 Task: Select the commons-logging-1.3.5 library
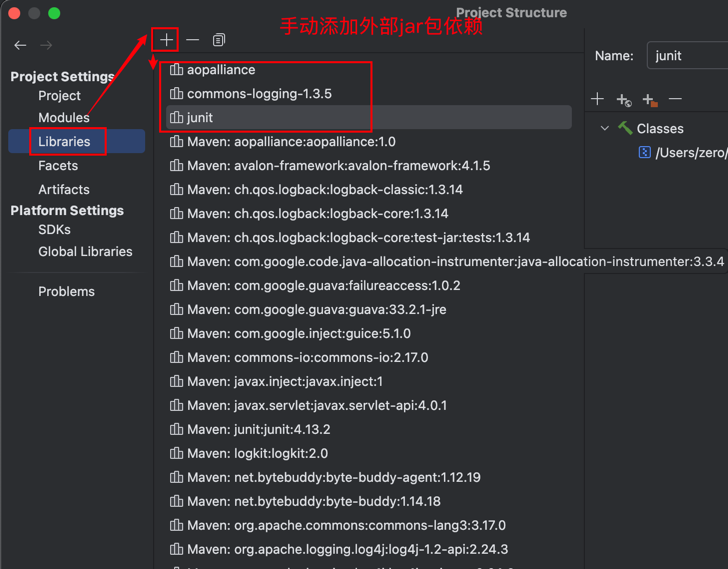click(259, 93)
